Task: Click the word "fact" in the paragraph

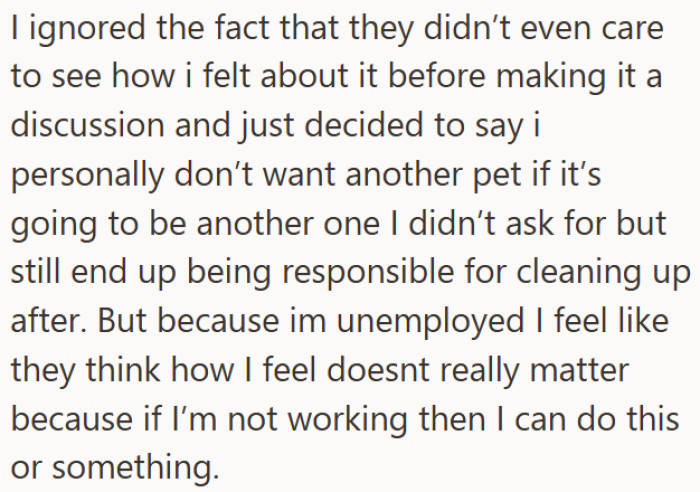Action: click(242, 27)
